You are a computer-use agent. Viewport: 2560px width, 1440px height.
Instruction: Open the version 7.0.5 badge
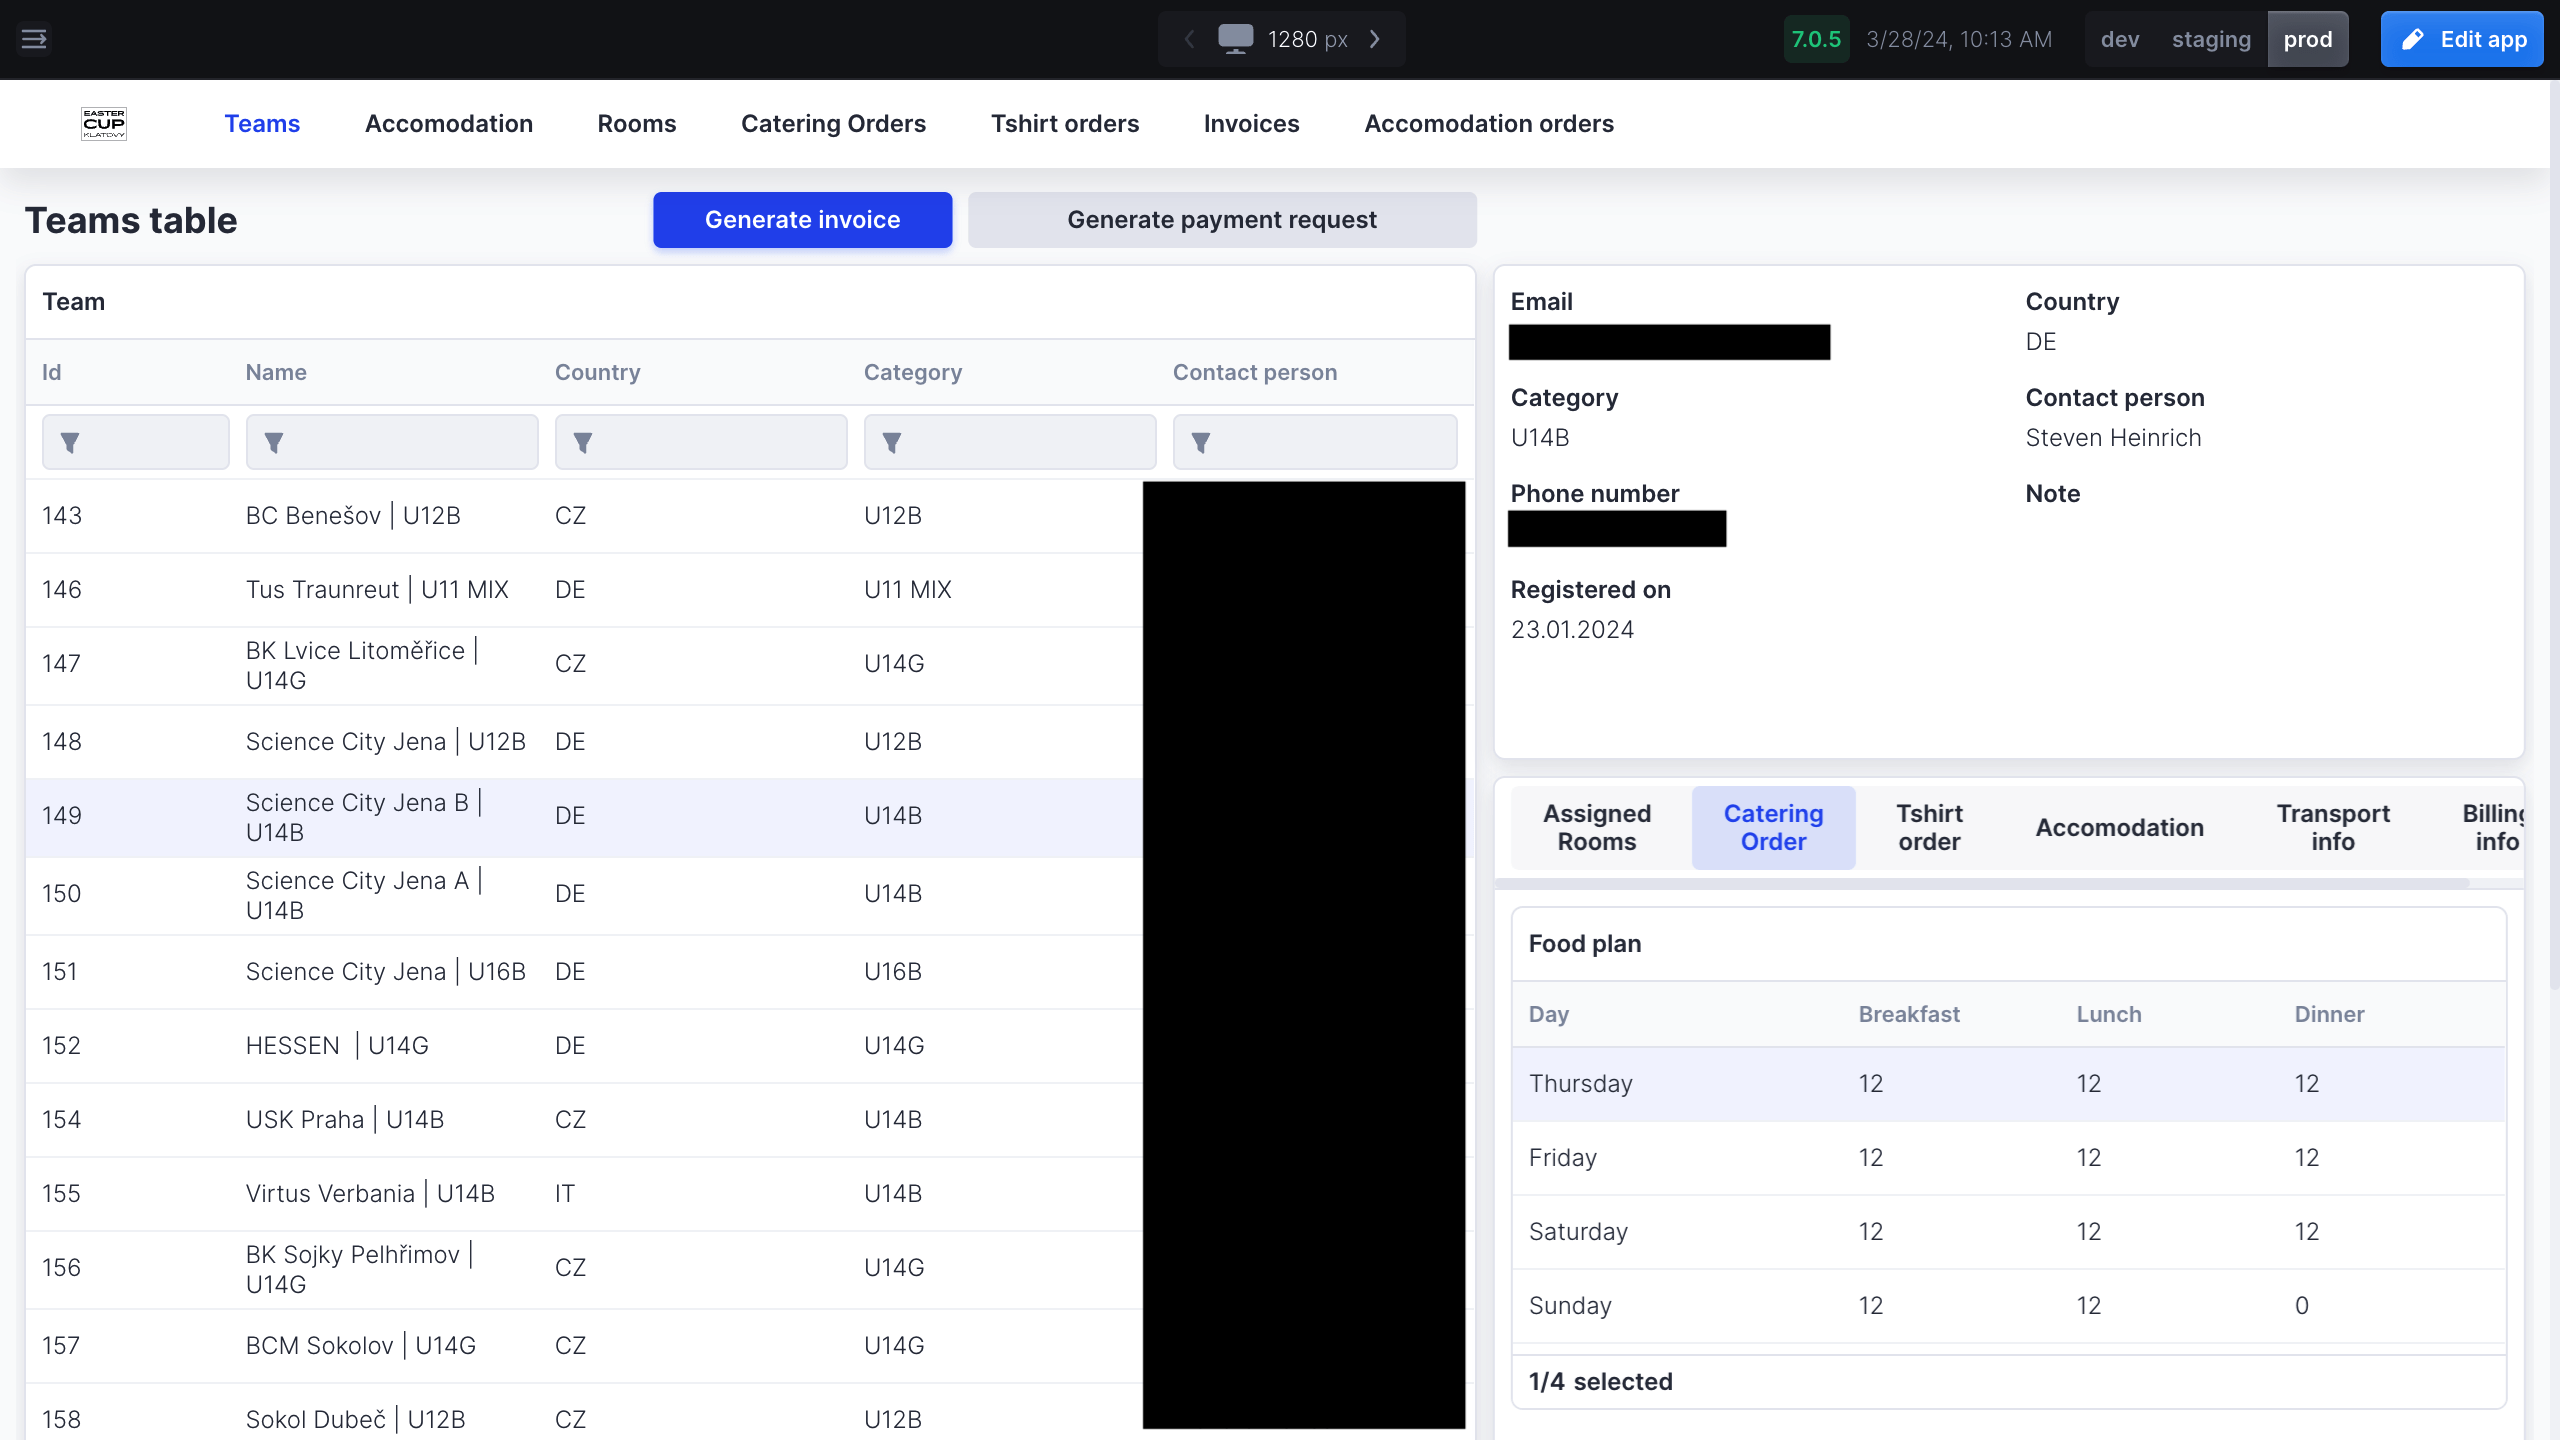(1816, 39)
